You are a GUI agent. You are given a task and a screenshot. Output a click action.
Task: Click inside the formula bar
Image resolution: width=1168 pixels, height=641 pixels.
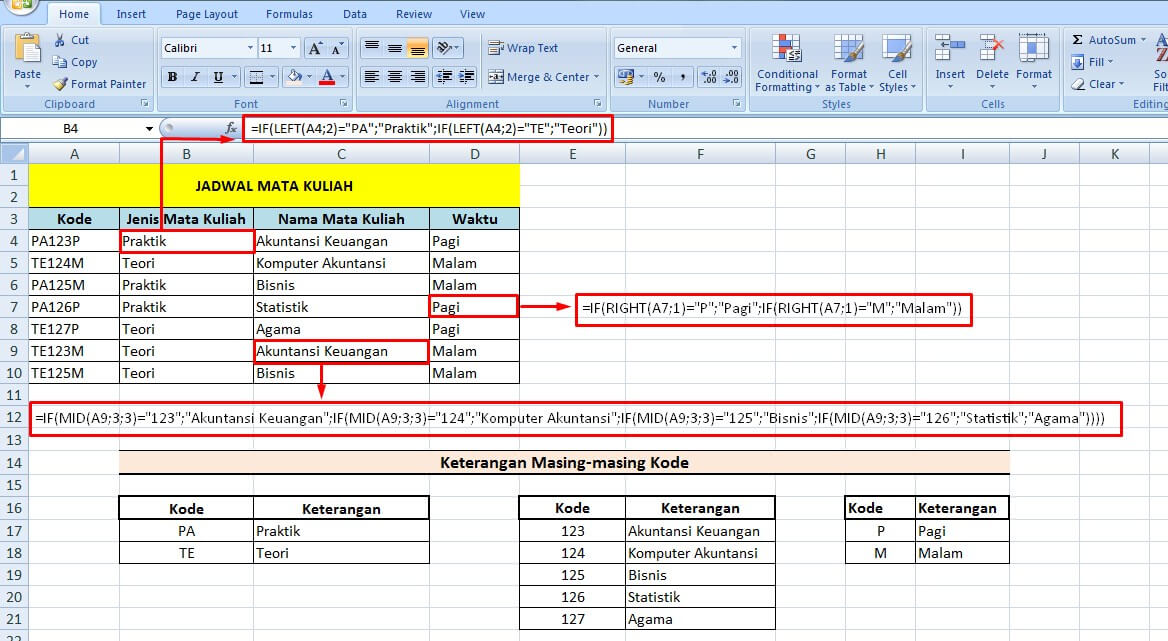pos(420,128)
